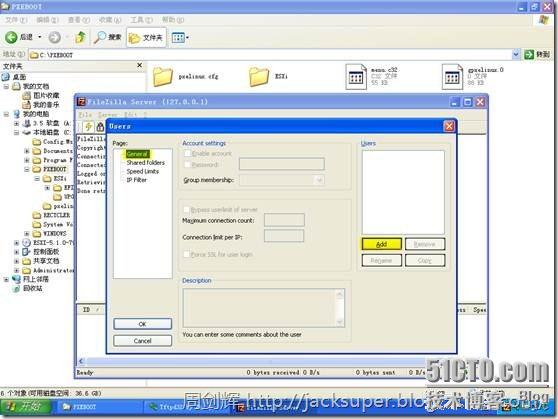Toggle the Enable account checkbox

(x=187, y=153)
